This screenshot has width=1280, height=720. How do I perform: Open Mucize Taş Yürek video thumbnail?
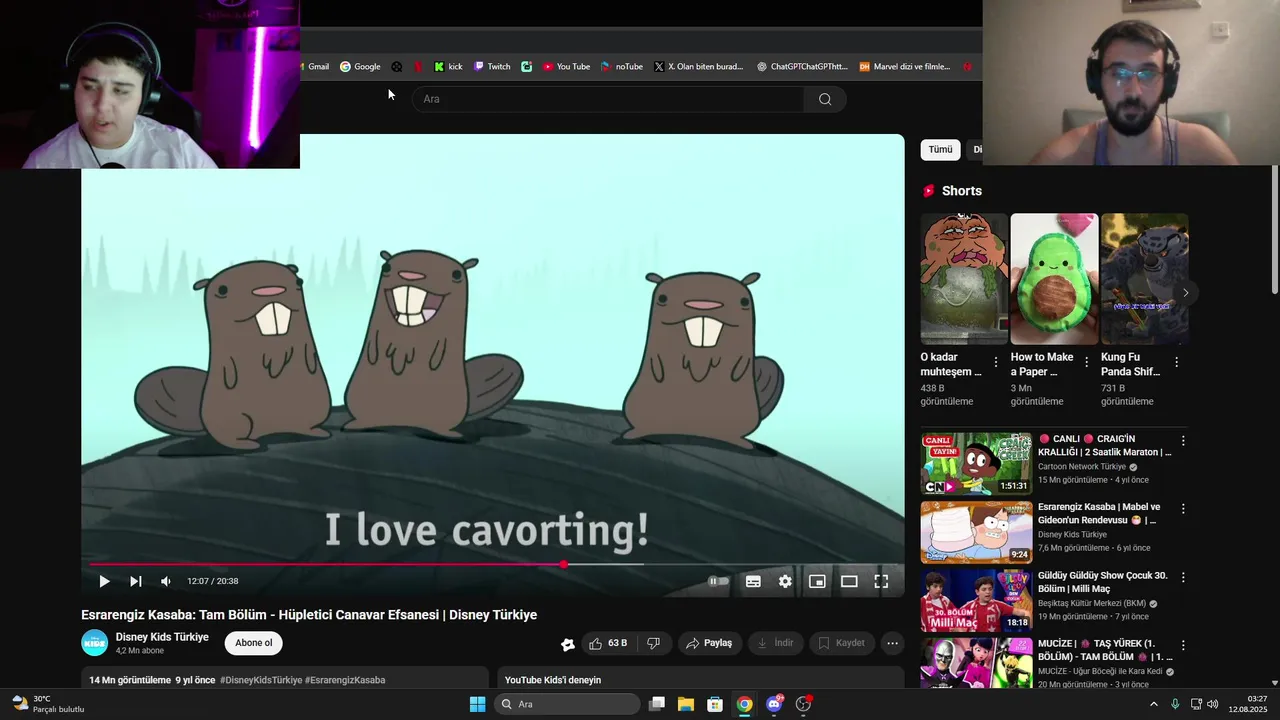976,662
